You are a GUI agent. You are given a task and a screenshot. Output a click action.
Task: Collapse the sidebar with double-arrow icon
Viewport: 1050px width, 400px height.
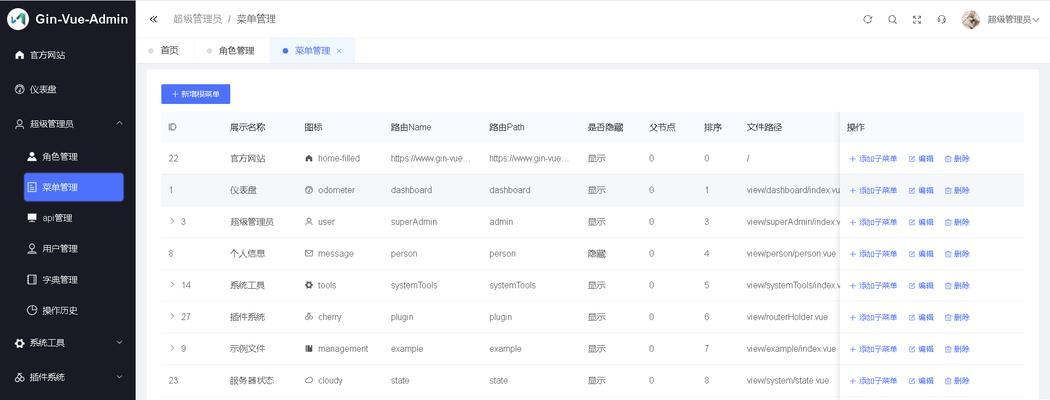pos(153,19)
